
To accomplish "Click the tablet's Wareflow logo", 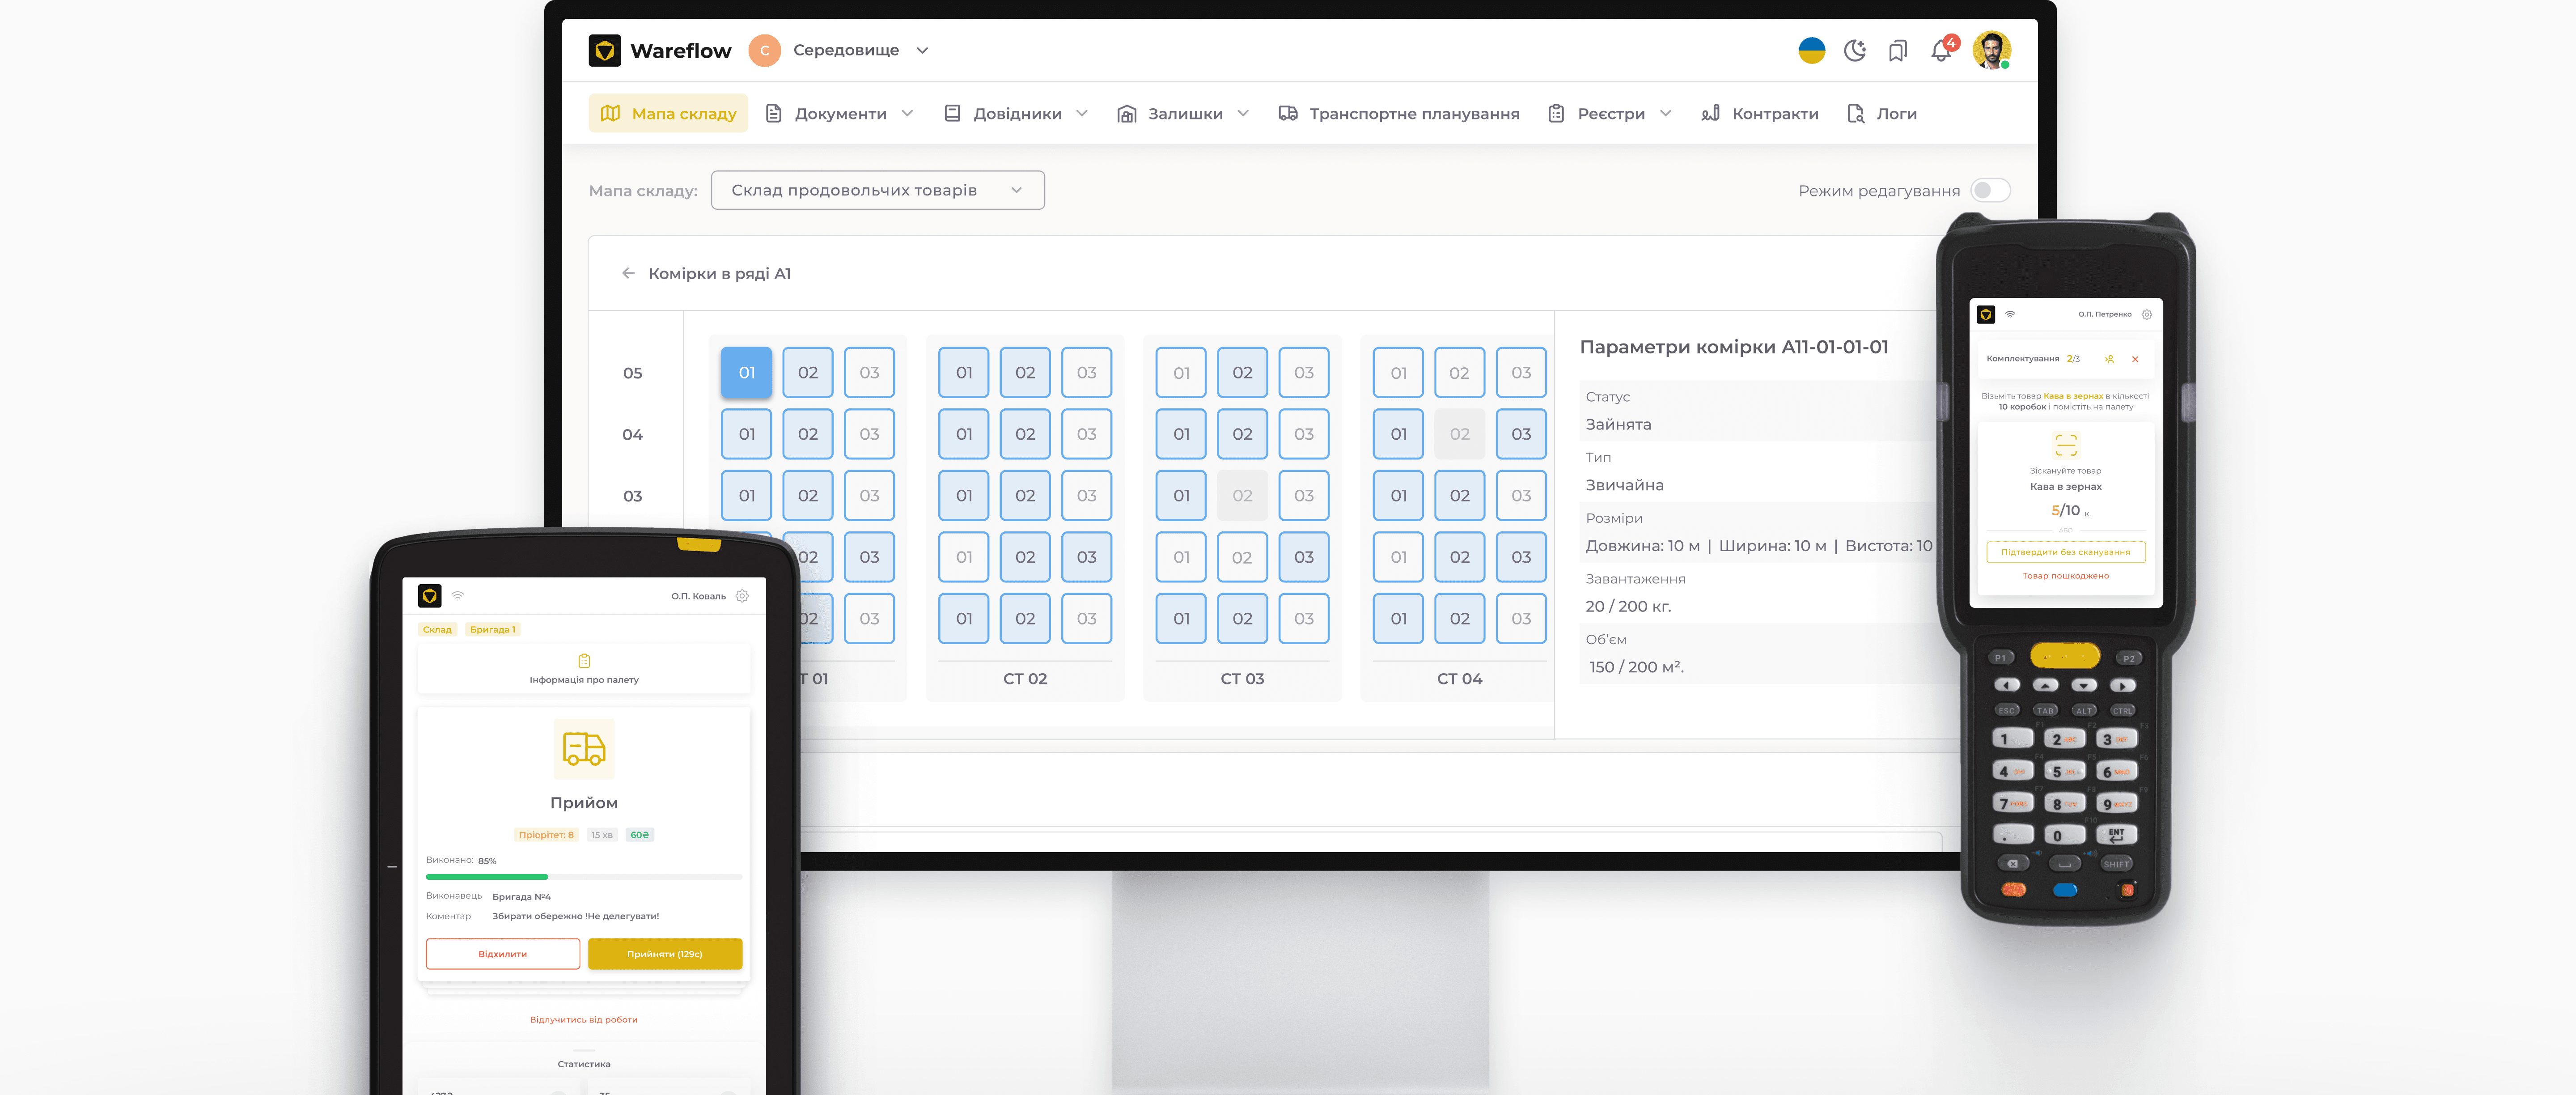I will tap(430, 596).
